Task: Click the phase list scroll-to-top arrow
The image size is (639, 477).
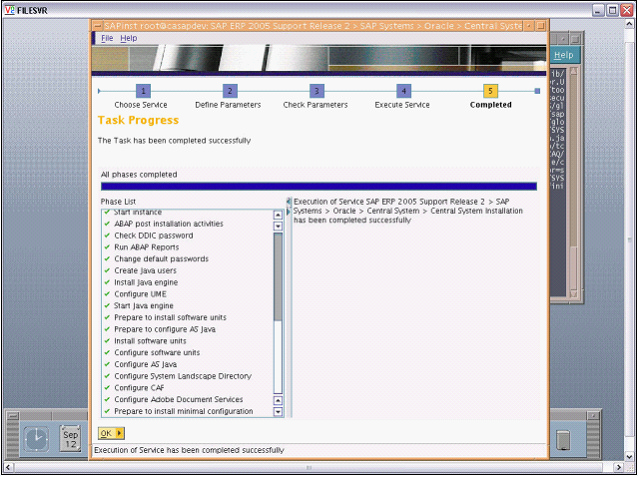Action: (x=278, y=214)
